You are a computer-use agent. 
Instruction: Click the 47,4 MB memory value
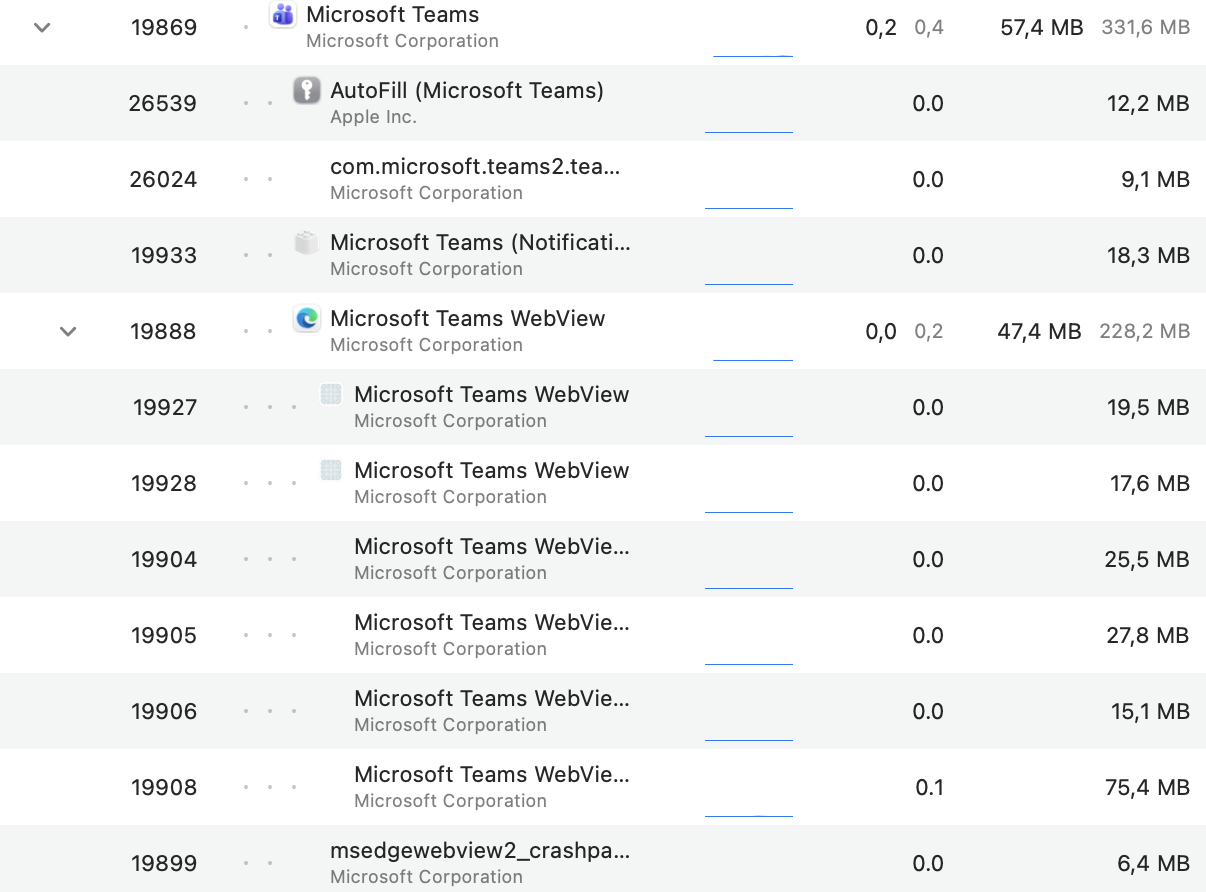[x=1040, y=331]
